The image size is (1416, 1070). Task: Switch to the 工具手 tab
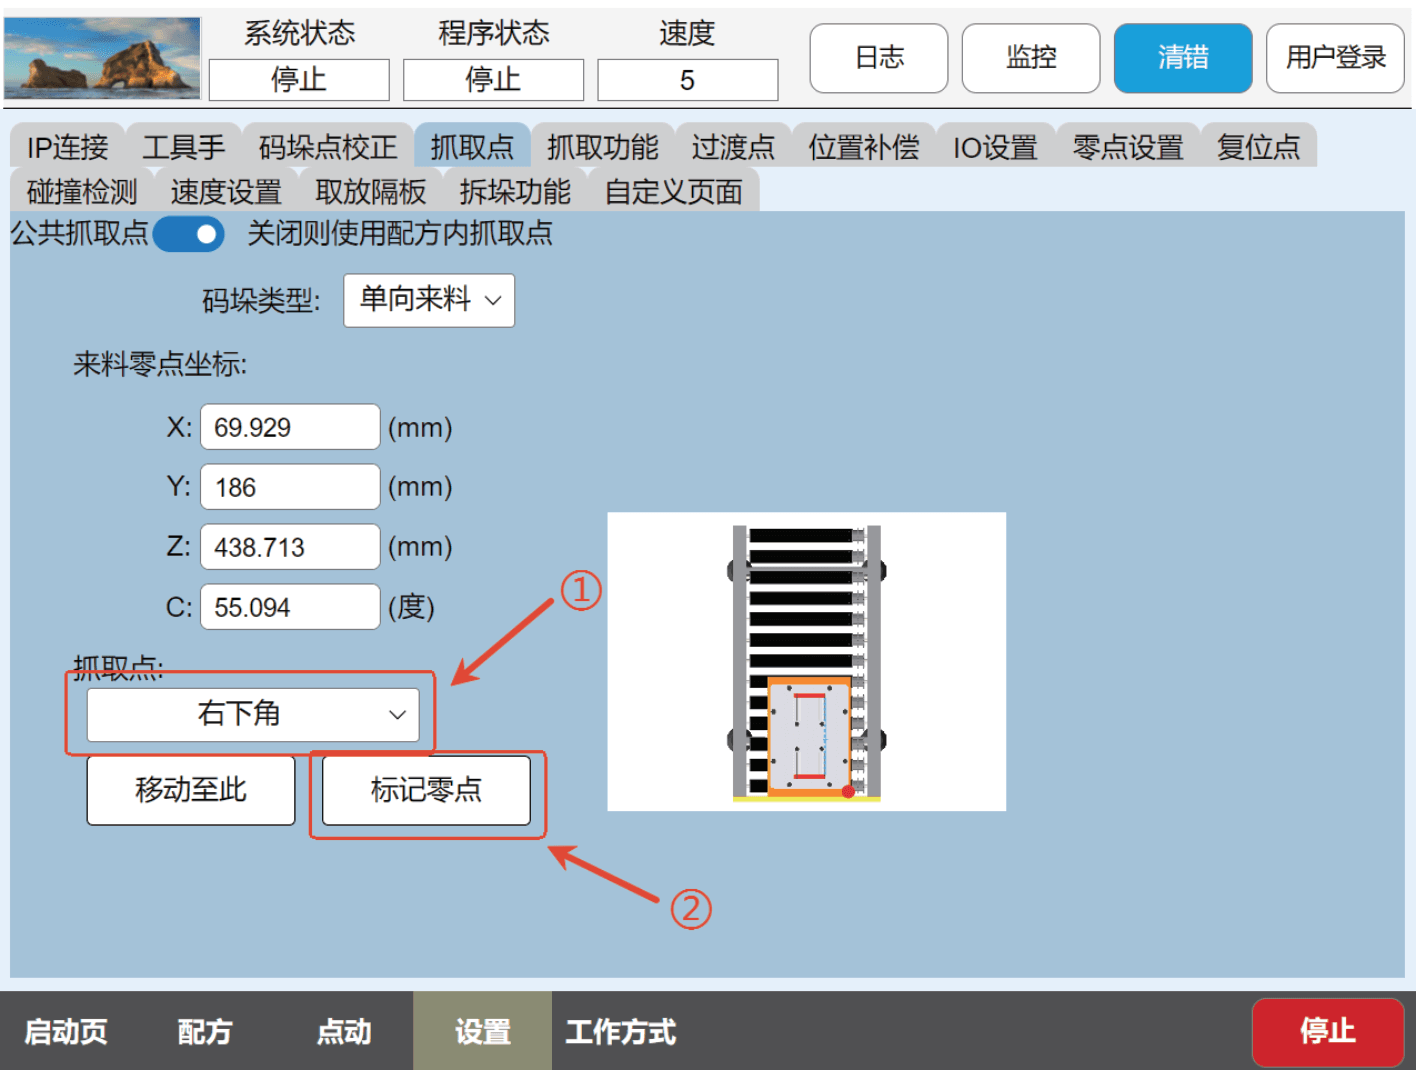coord(184,146)
